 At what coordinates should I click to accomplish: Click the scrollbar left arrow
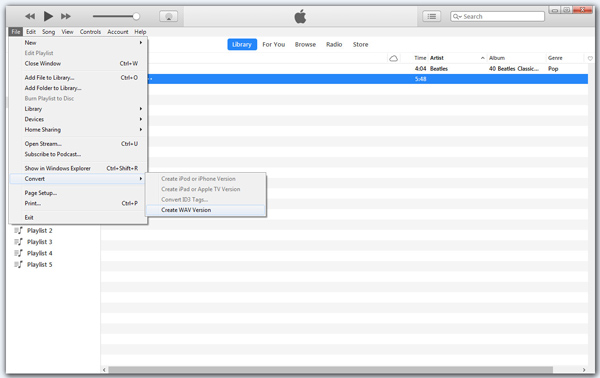click(x=104, y=370)
